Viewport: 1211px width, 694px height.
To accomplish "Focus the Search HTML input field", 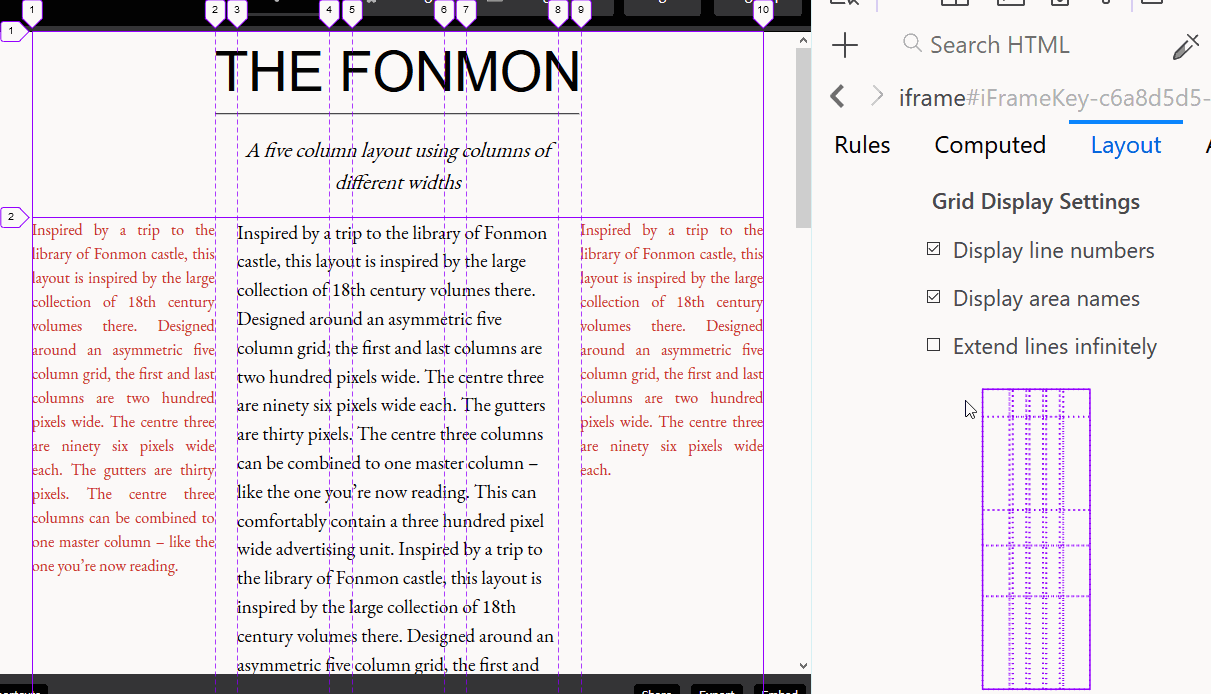I will coord(1030,45).
